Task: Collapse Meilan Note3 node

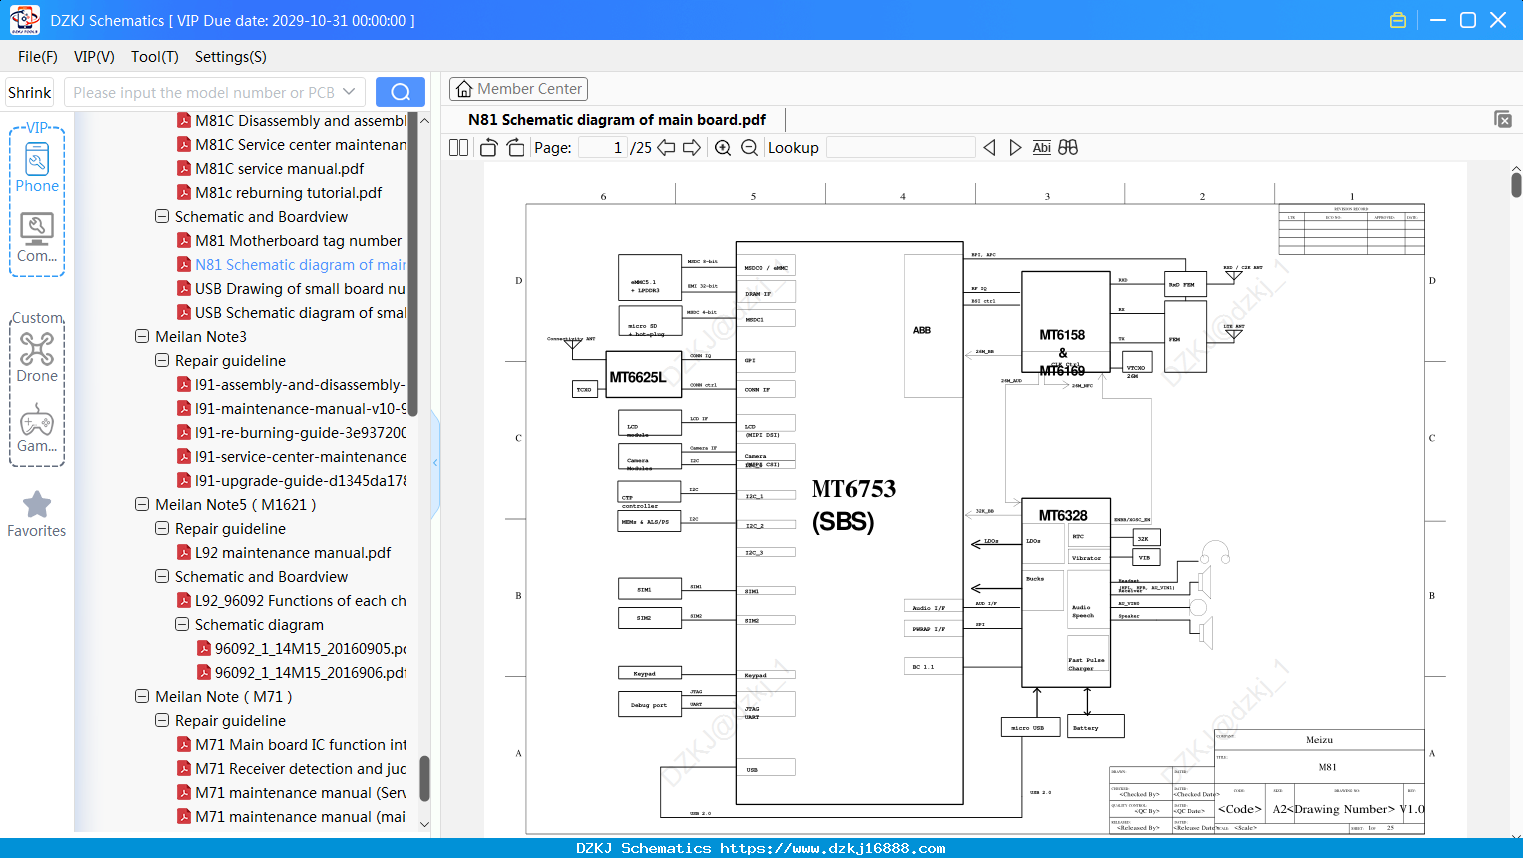Action: (x=142, y=336)
